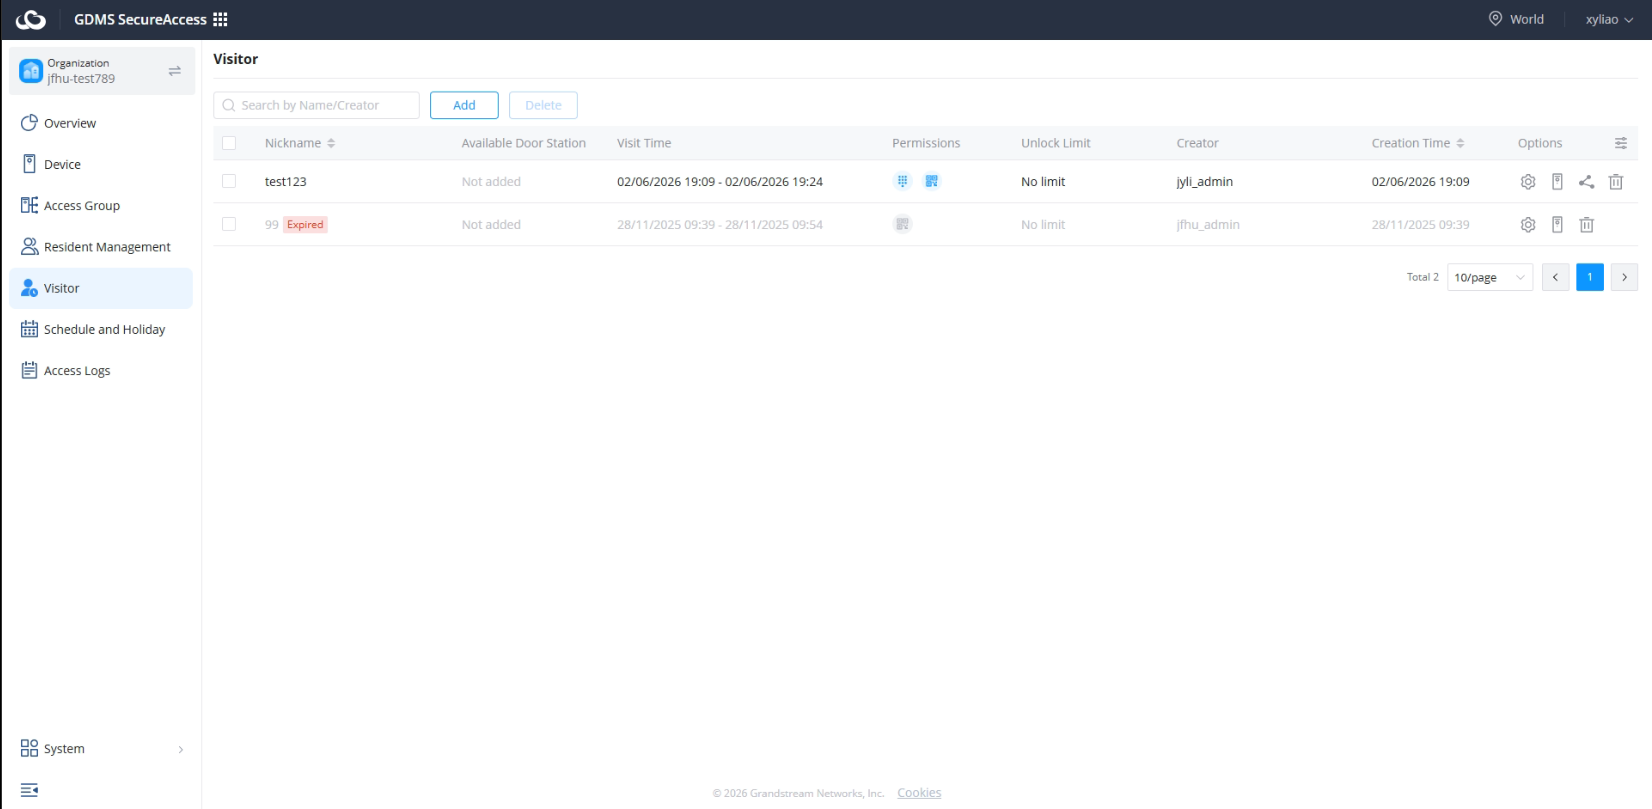Select all visitors with the header checkbox
The image size is (1652, 809).
pos(229,143)
